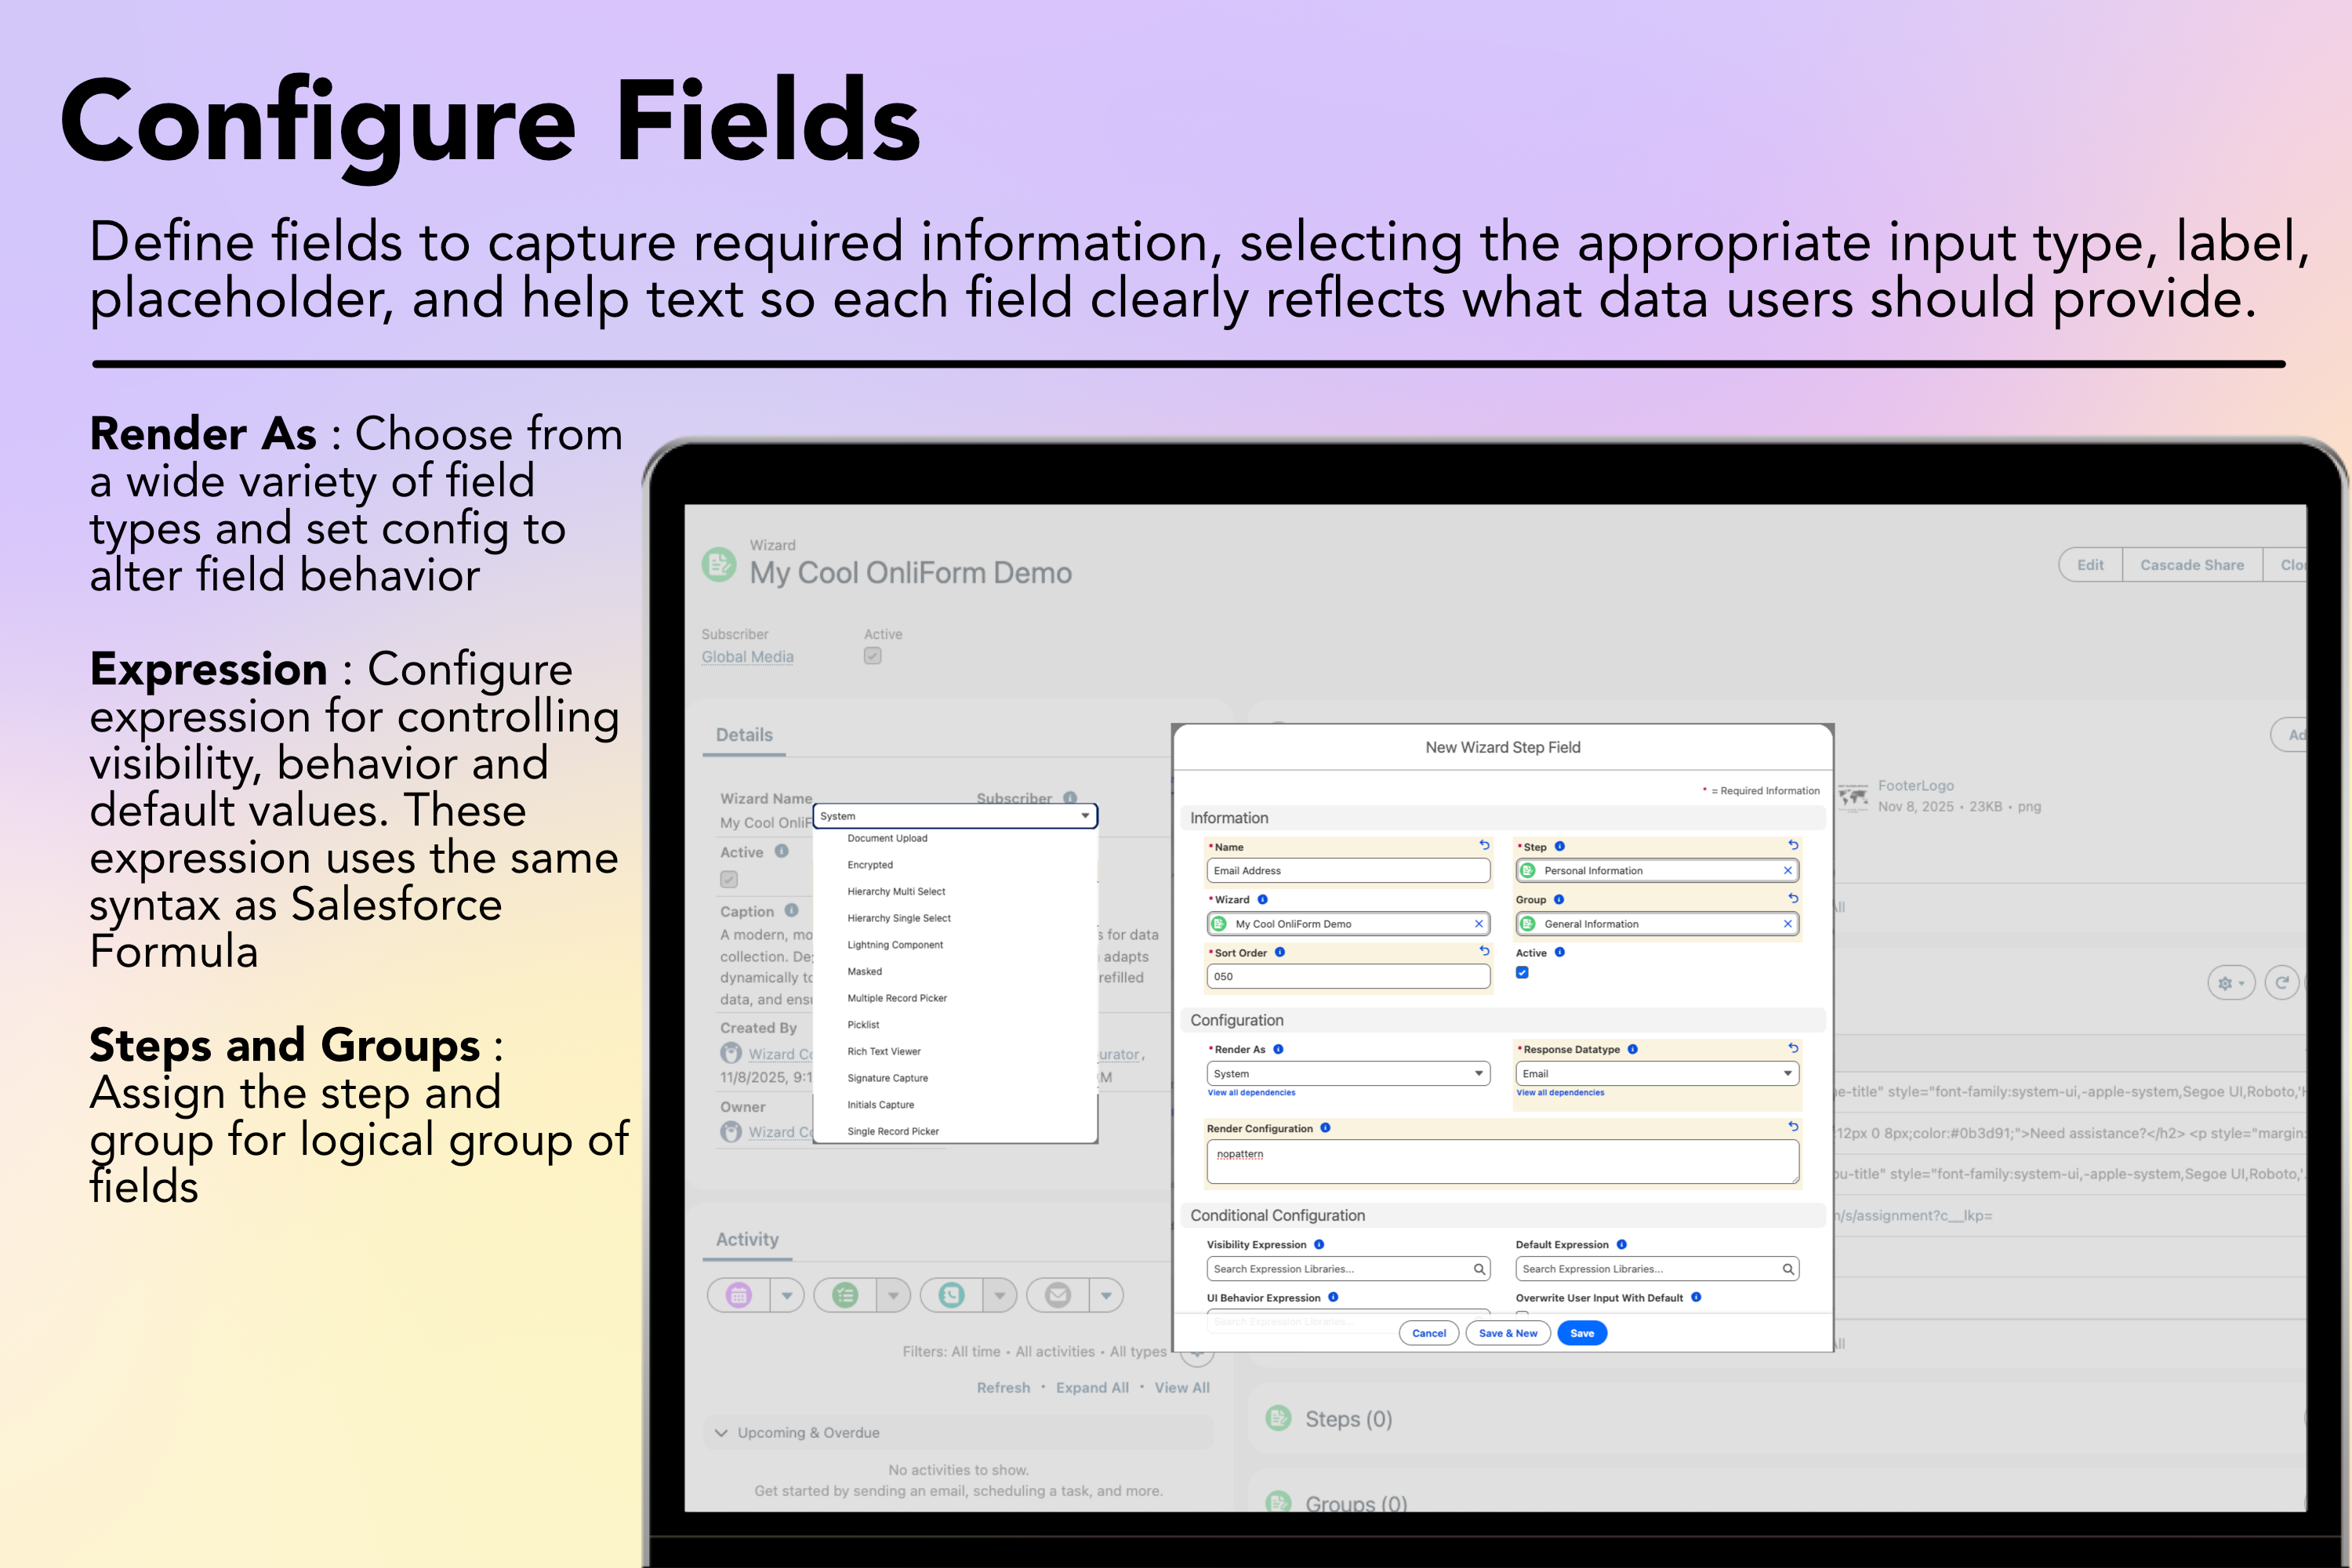The height and width of the screenshot is (1568, 2352).
Task: Toggle the Active checkbox under Wizard header
Action: tap(873, 656)
